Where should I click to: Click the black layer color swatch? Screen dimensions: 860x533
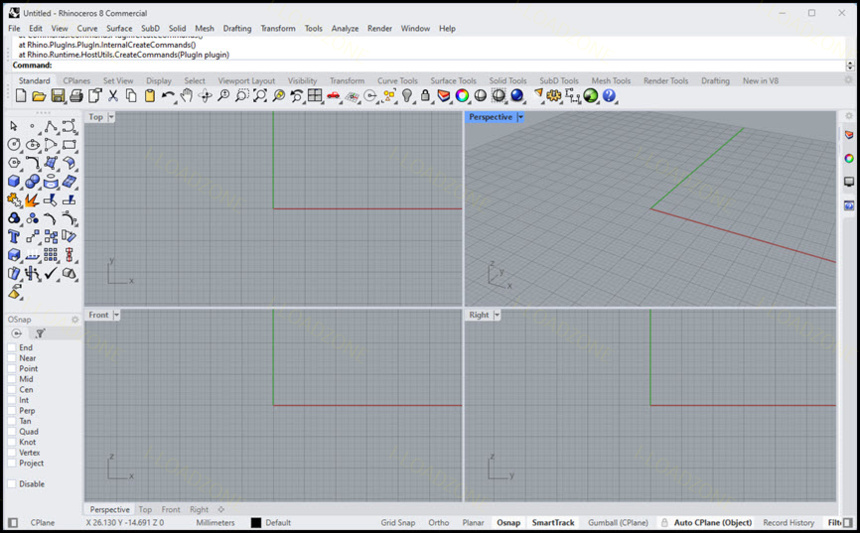[x=256, y=523]
